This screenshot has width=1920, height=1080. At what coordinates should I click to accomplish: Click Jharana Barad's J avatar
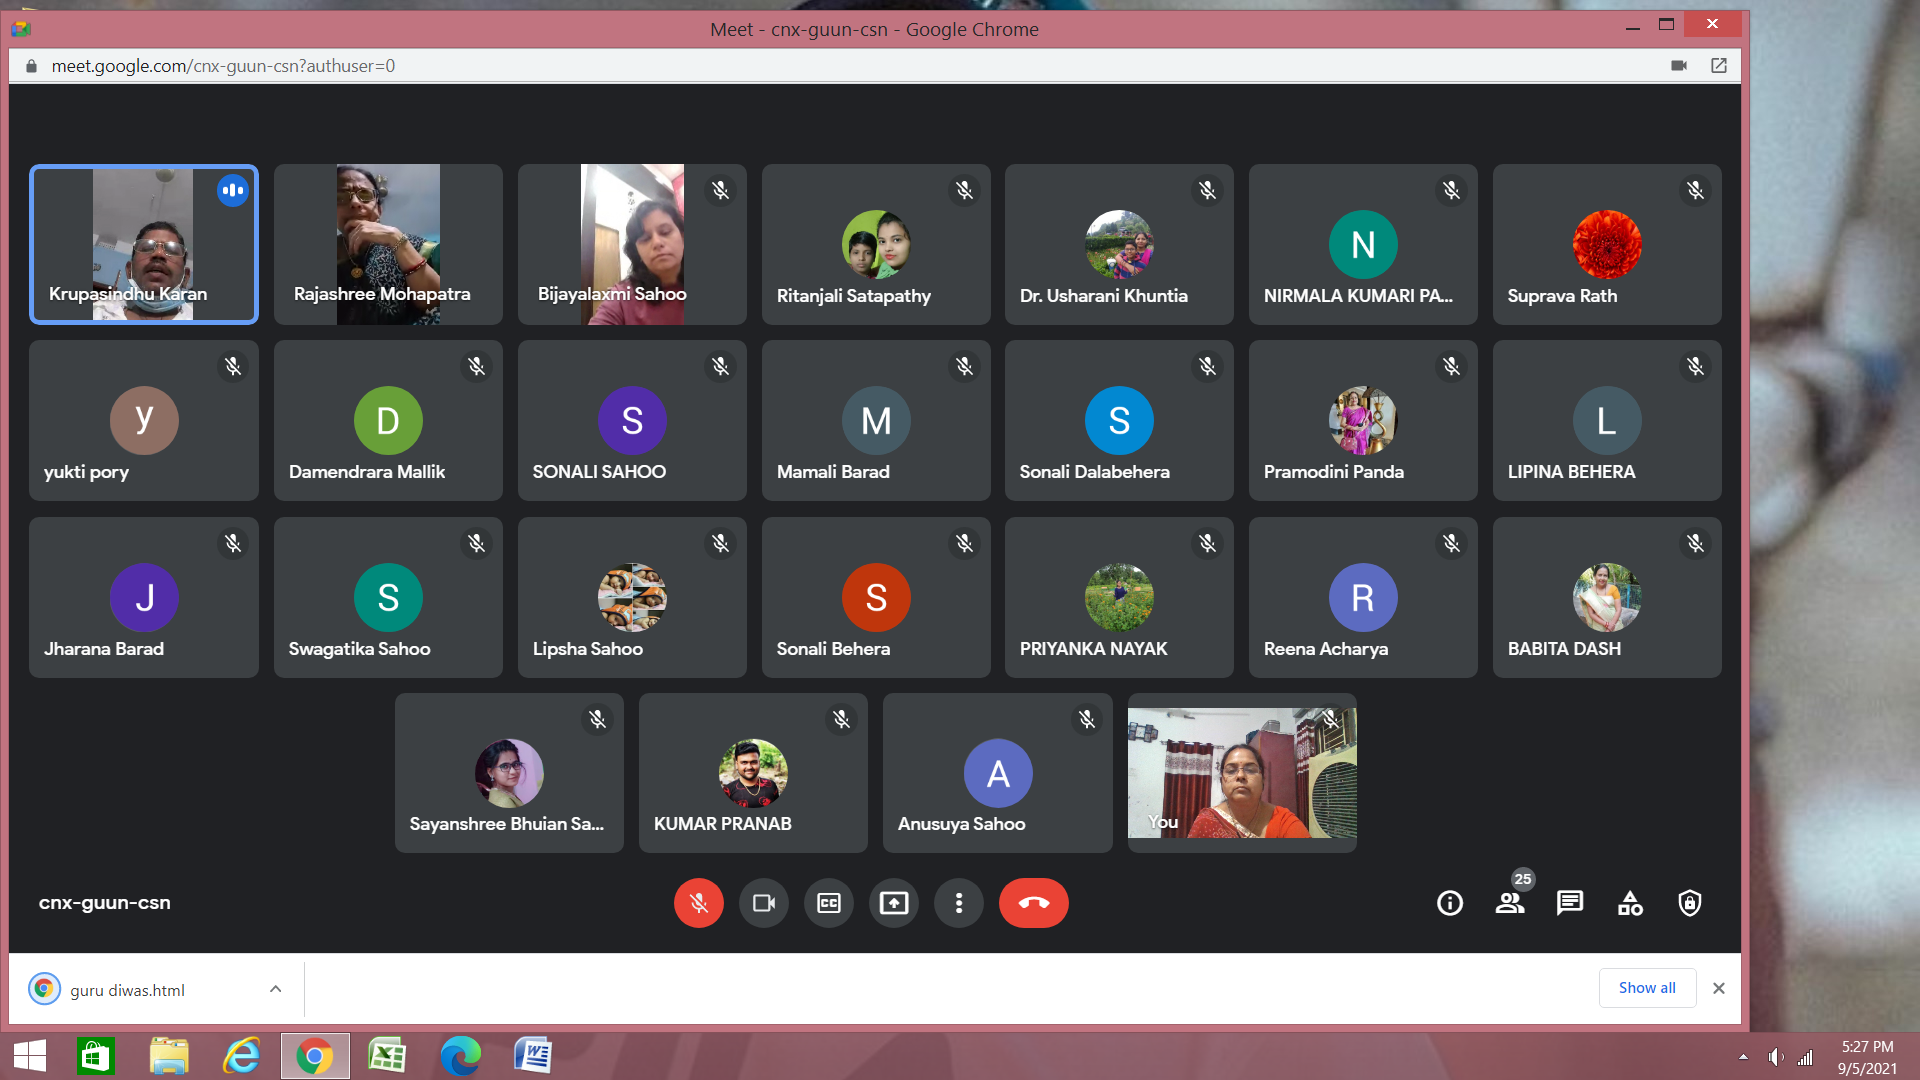tap(144, 597)
